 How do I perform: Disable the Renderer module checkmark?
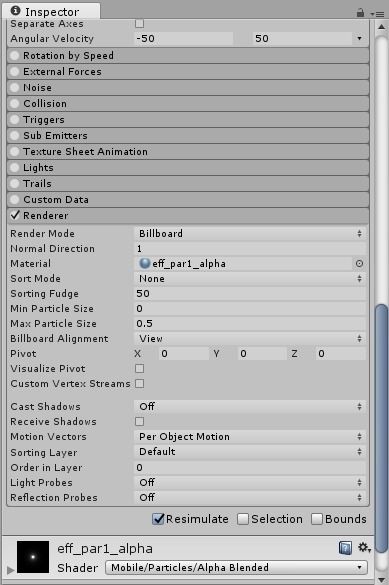point(15,215)
